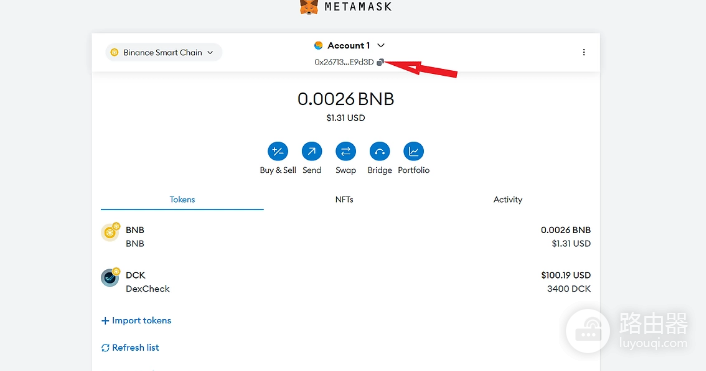The height and width of the screenshot is (371, 706).
Task: Click the 0.0026 BNB amount in BNB row
Action: click(x=566, y=230)
